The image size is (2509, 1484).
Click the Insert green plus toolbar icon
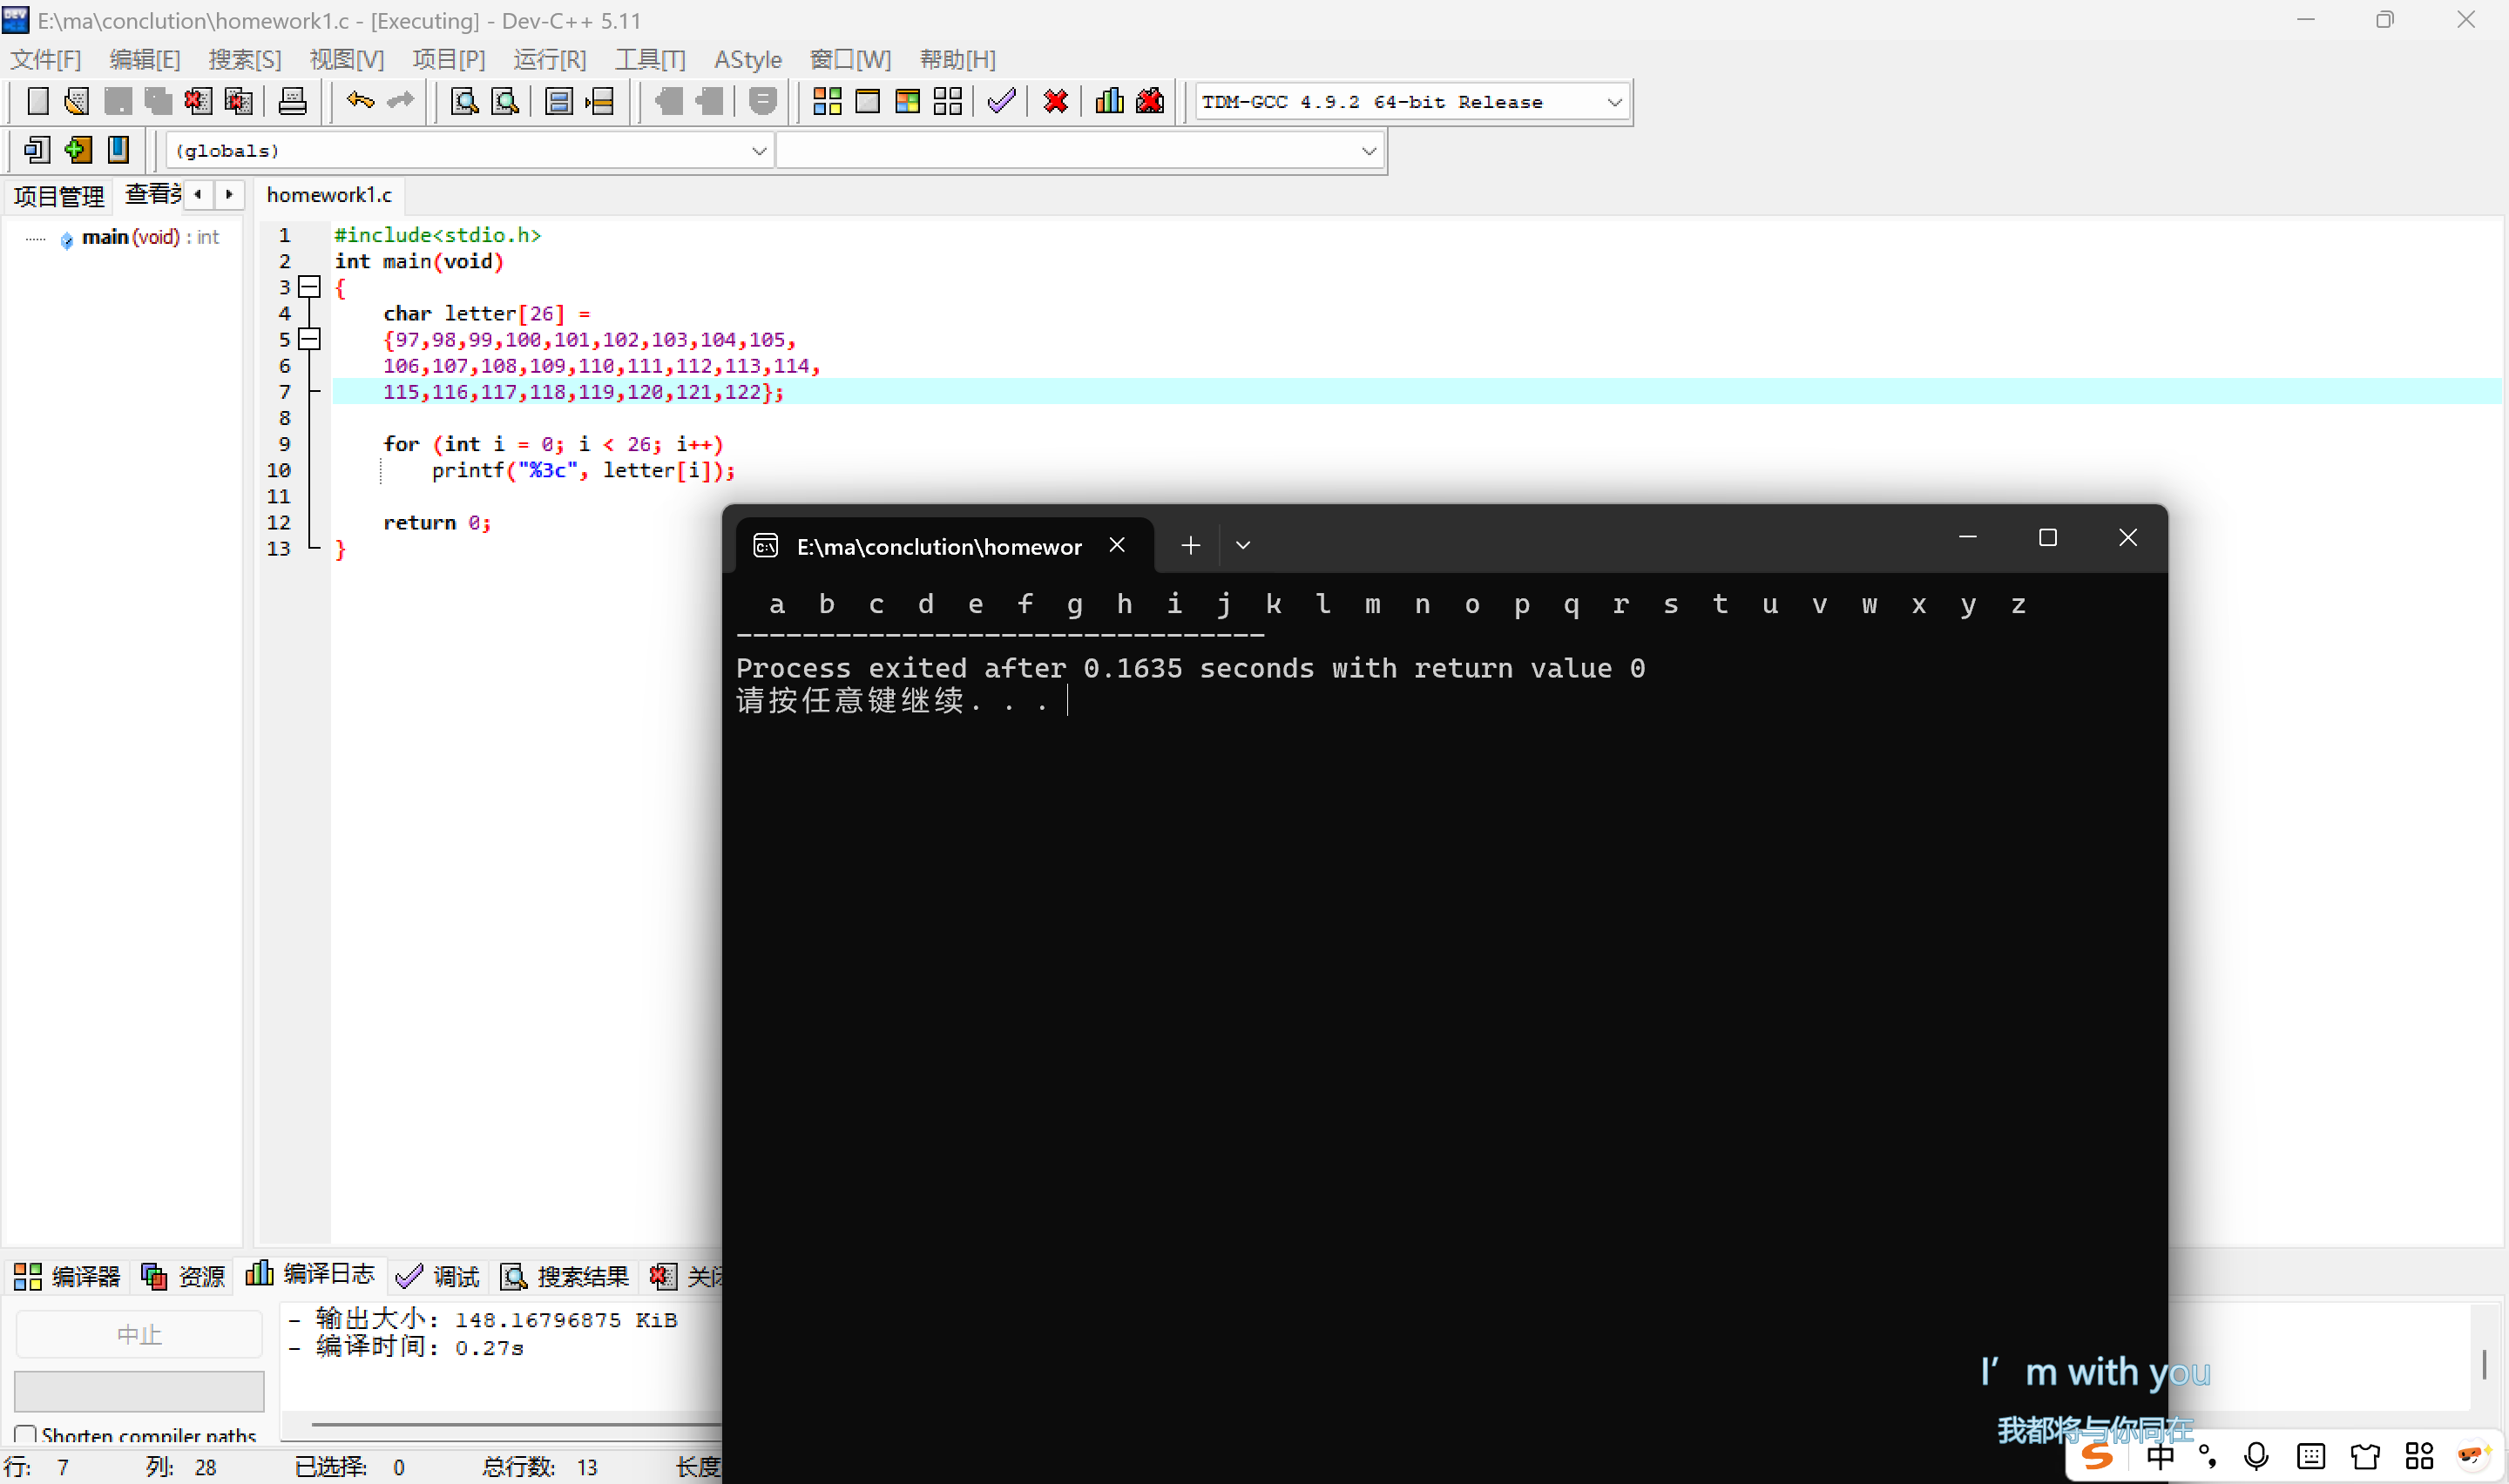click(x=77, y=150)
